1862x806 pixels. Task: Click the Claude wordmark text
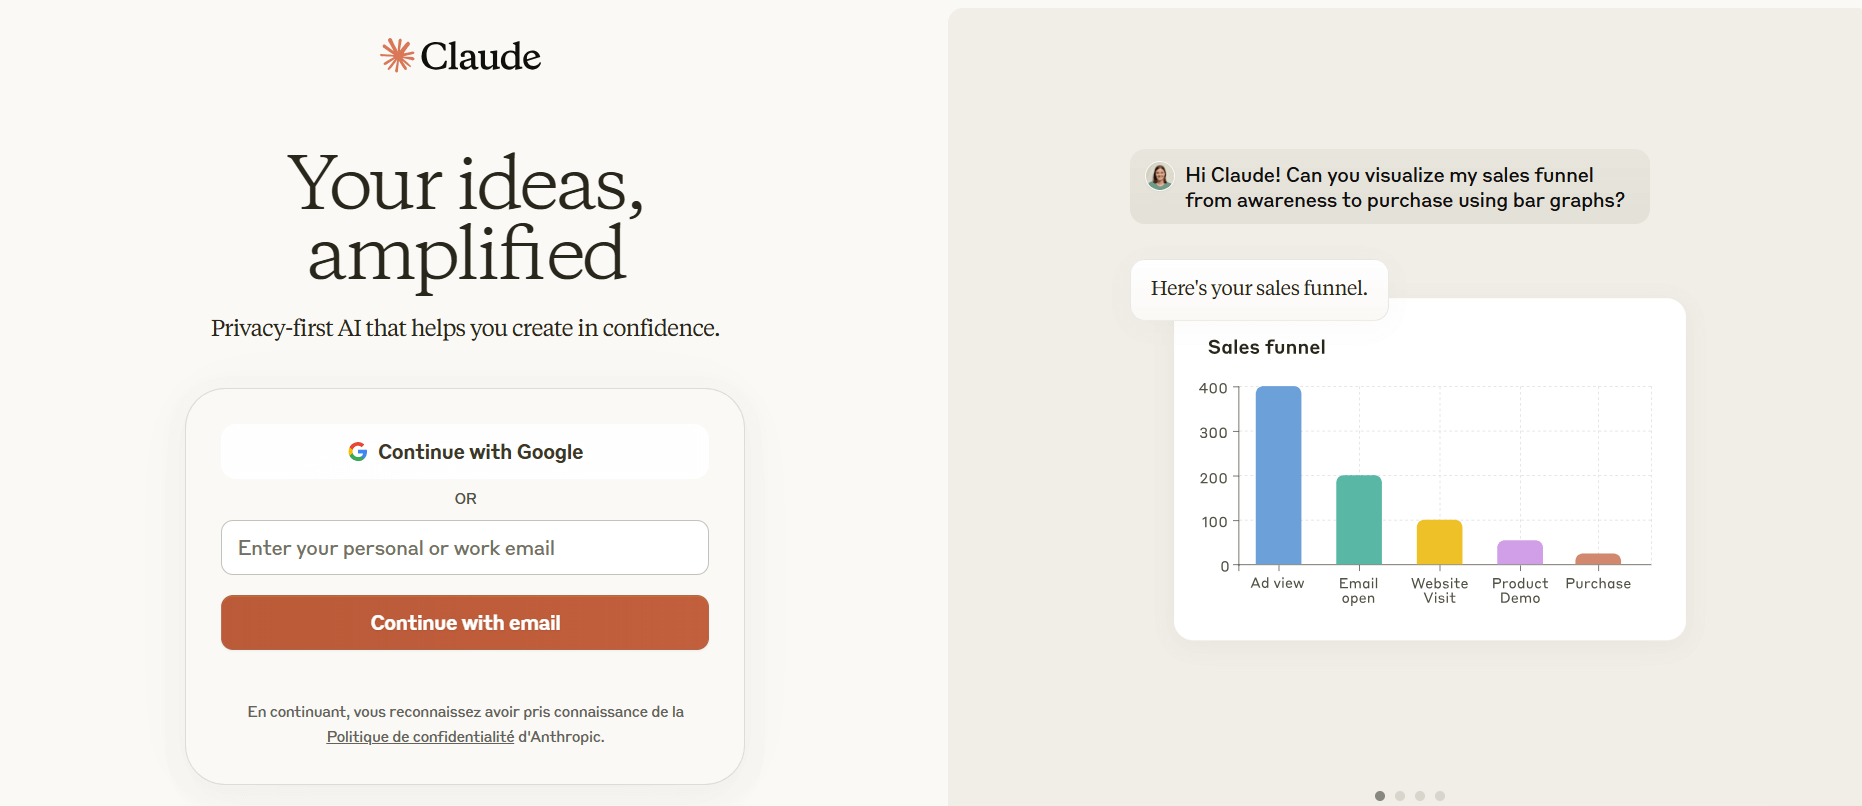tap(480, 56)
